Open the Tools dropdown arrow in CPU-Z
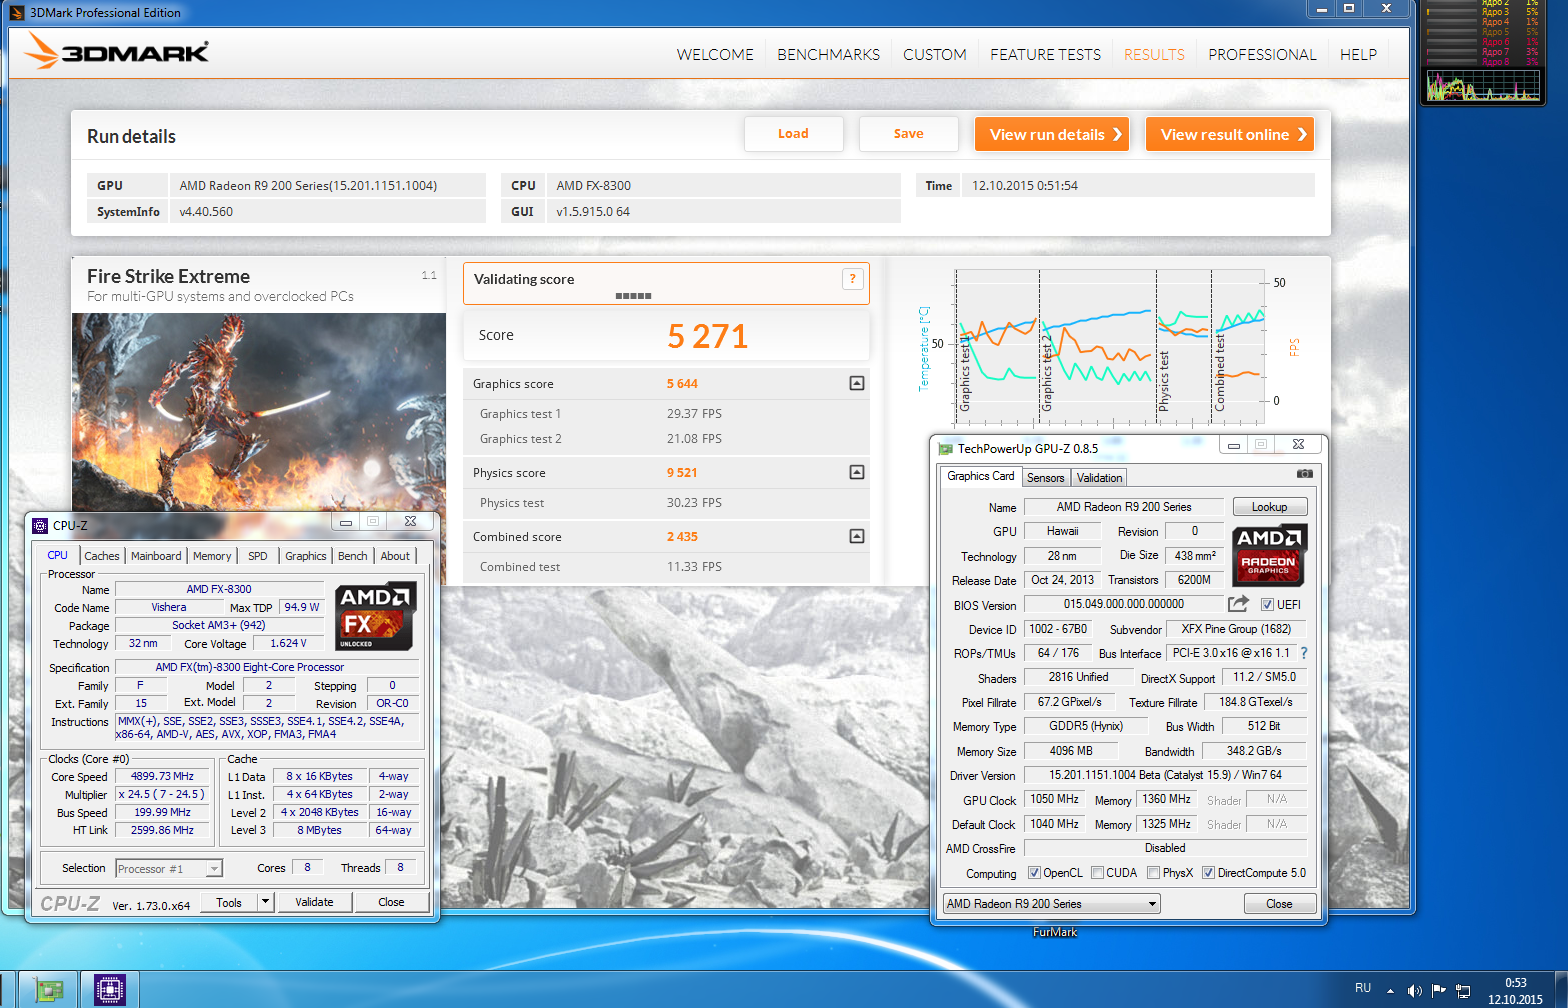The height and width of the screenshot is (1008, 1568). tap(265, 902)
